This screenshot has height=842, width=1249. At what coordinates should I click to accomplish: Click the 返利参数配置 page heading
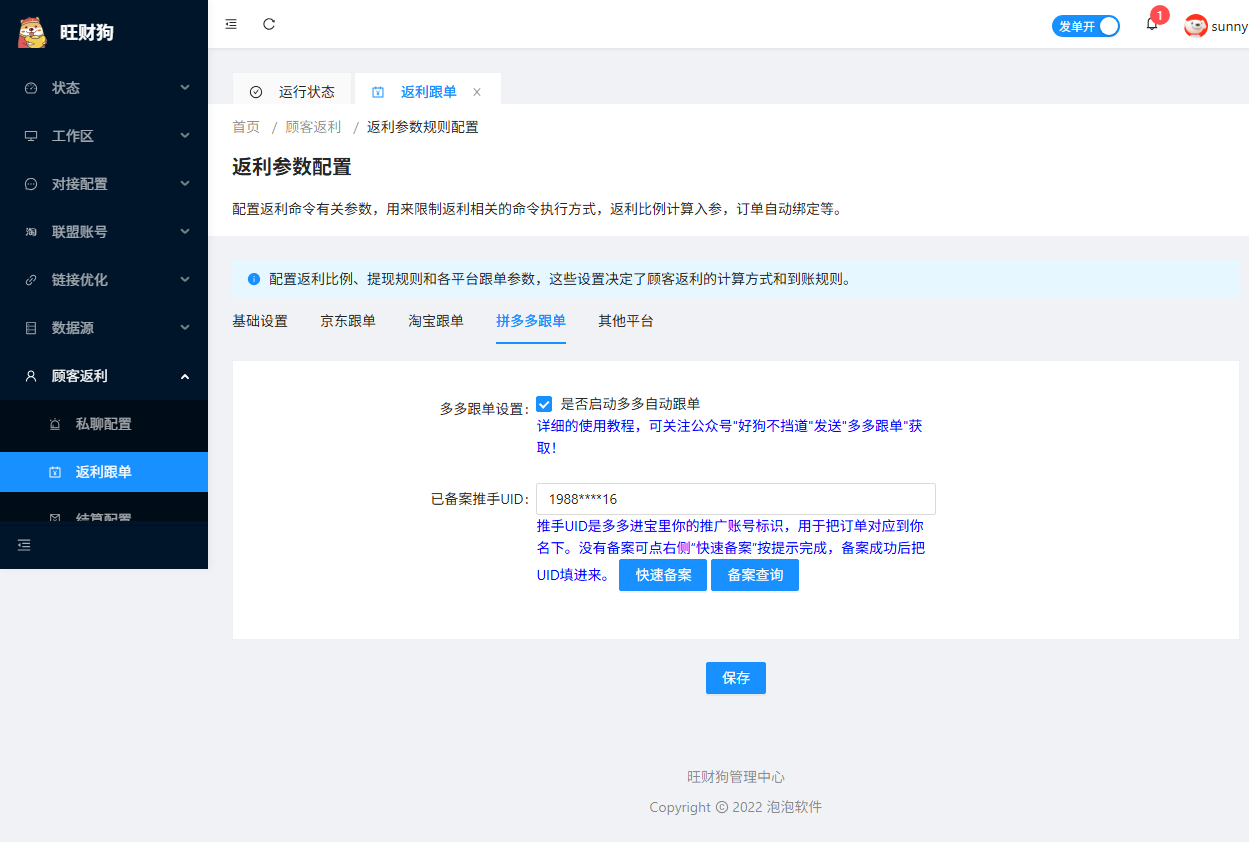[292, 167]
